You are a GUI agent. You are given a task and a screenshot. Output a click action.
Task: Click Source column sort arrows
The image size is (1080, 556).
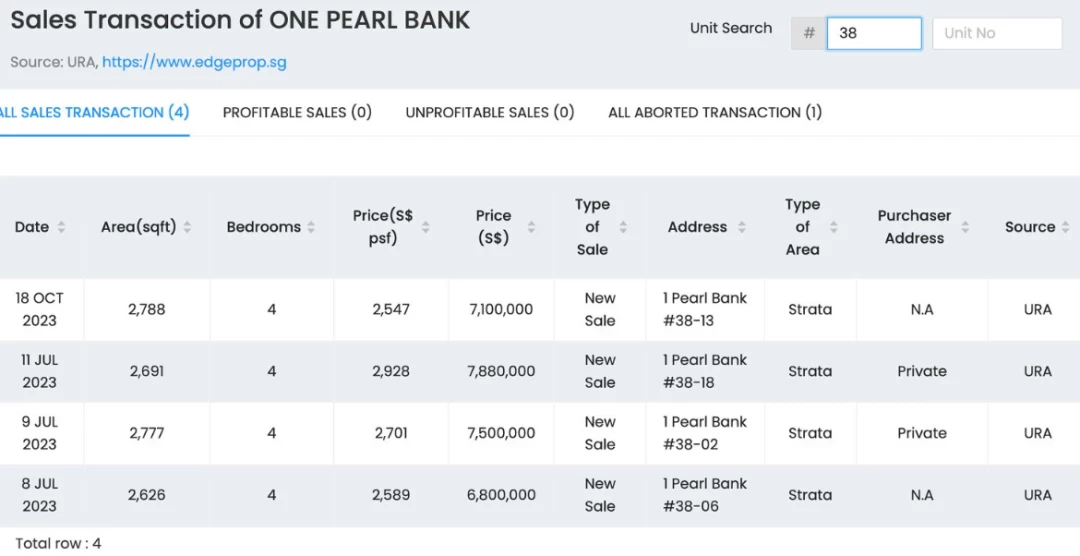(x=1066, y=227)
